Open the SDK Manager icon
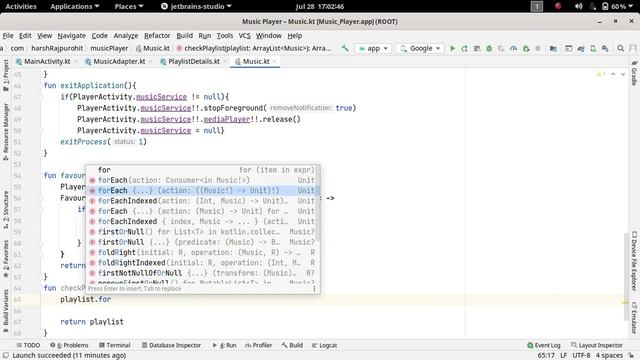Screen dimensions: 640x360 pyautogui.click(x=605, y=48)
